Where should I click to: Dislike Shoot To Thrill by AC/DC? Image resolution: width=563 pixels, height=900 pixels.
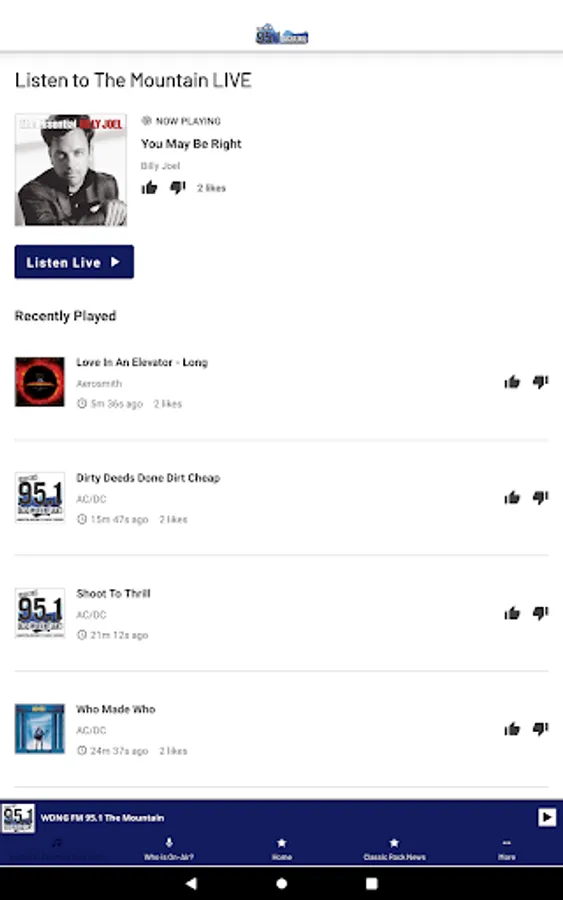(541, 613)
